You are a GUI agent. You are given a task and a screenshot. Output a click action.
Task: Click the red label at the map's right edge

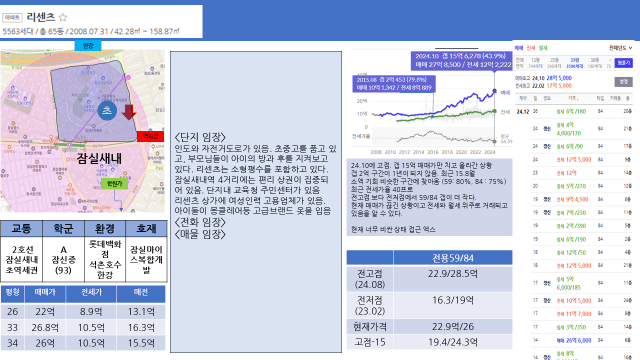click(151, 136)
